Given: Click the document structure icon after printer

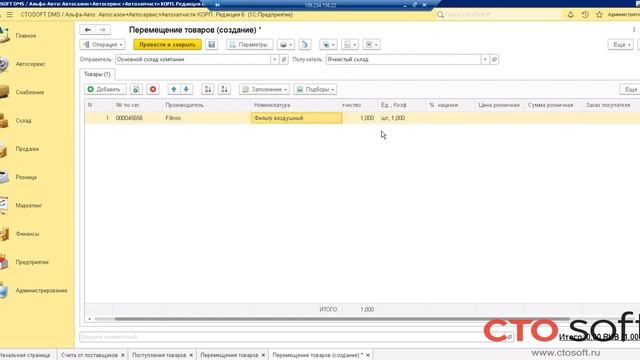Looking at the screenshot, I should (304, 44).
